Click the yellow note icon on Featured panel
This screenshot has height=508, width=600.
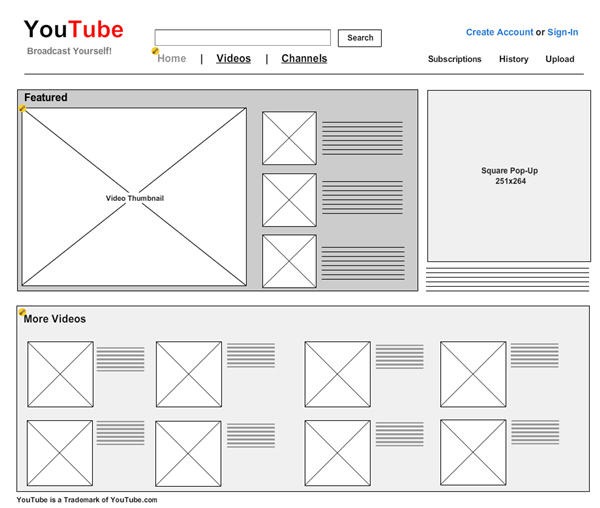click(x=23, y=108)
